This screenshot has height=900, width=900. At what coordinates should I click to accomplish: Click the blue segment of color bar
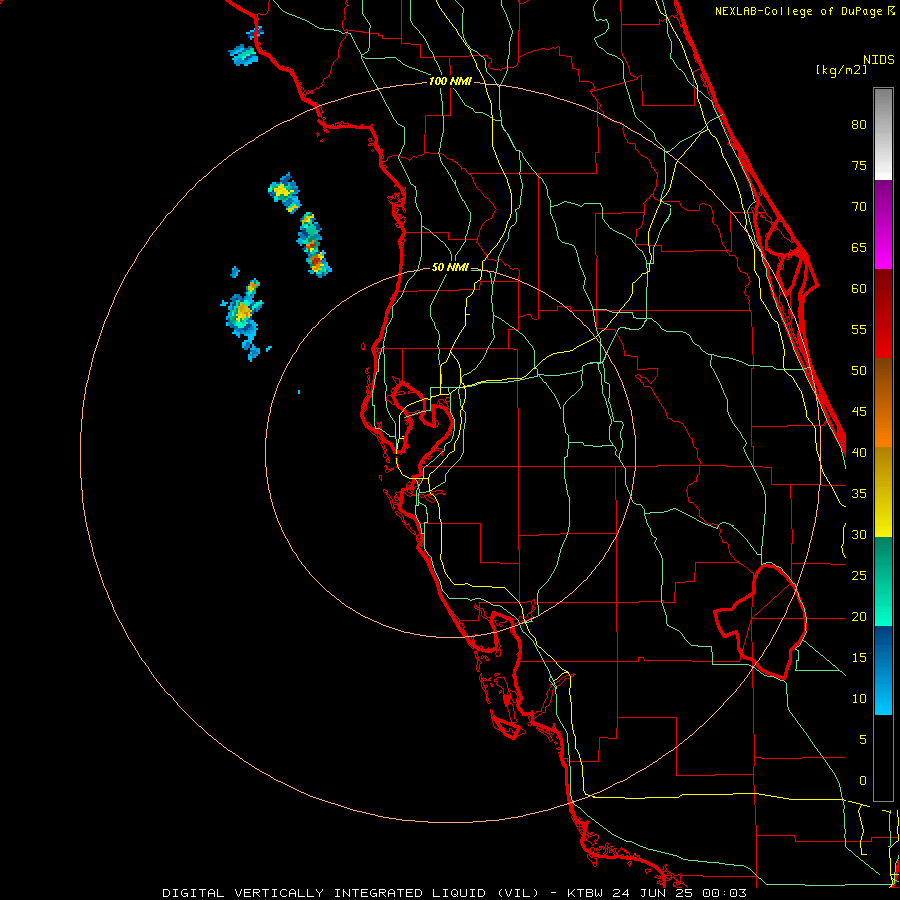click(883, 670)
